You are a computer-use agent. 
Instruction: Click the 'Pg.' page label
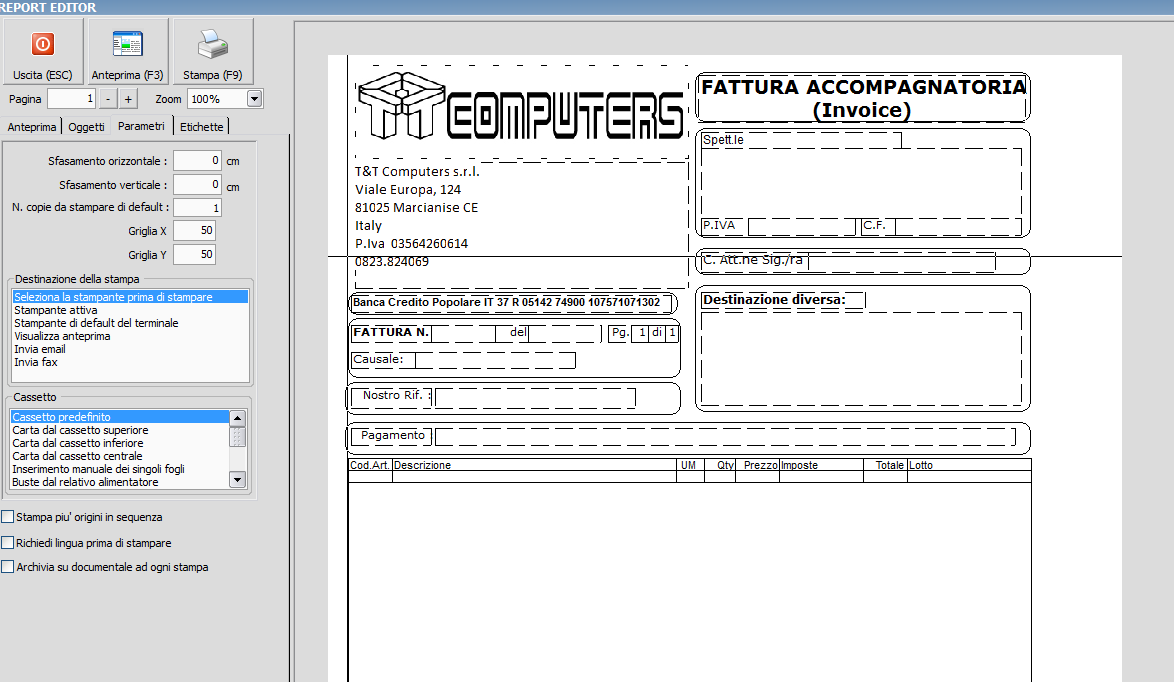[620, 332]
